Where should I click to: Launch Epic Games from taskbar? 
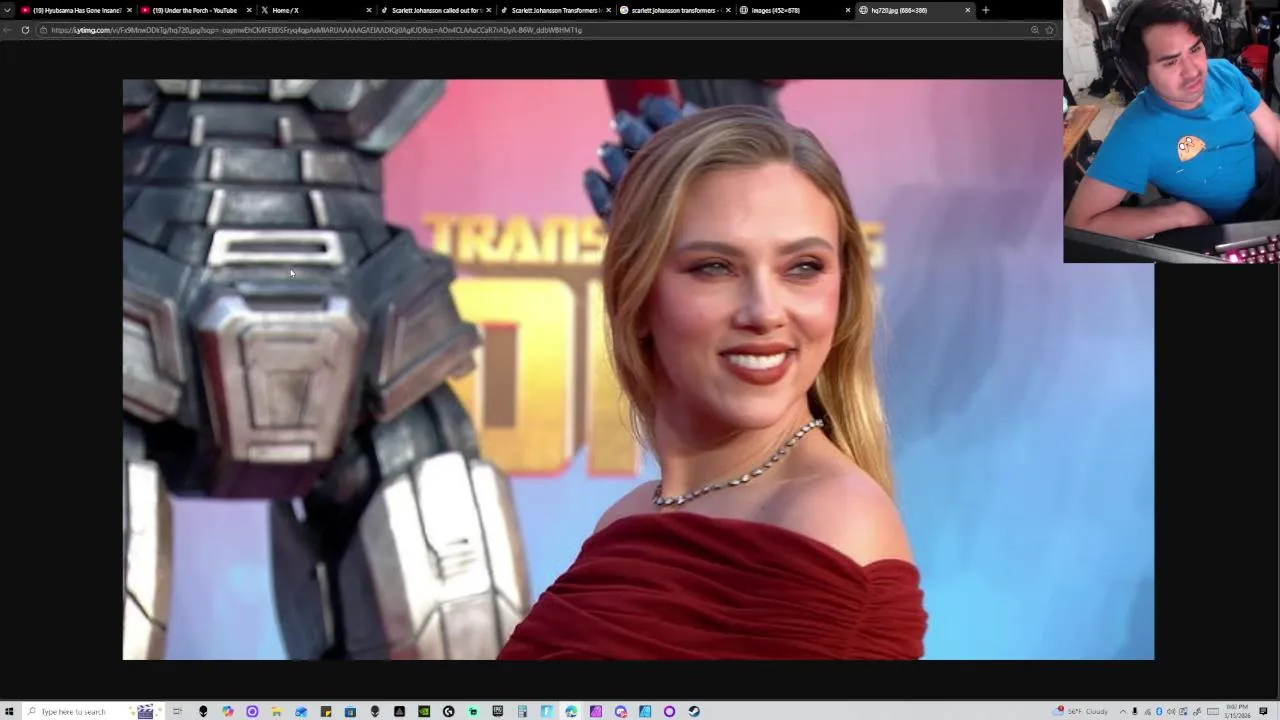click(x=497, y=711)
